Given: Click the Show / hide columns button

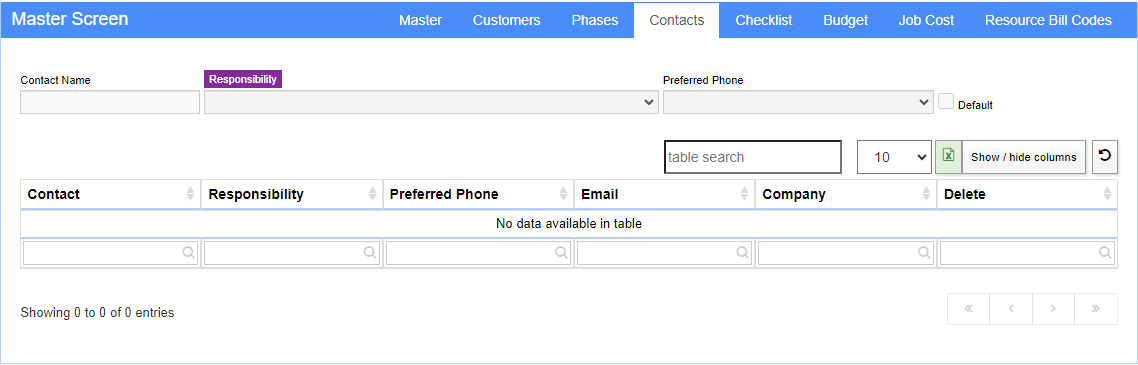Looking at the screenshot, I should click(1023, 157).
